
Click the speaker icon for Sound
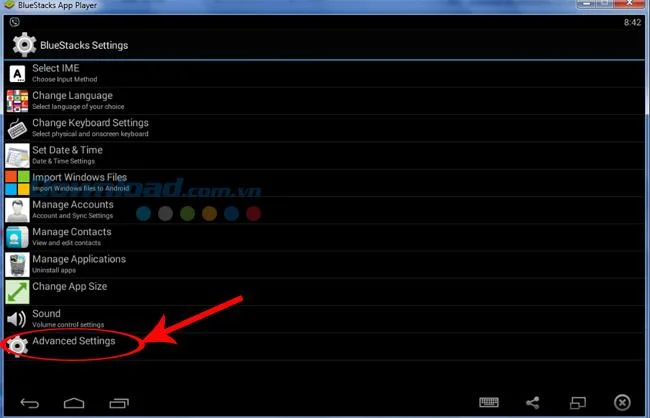[x=17, y=319]
